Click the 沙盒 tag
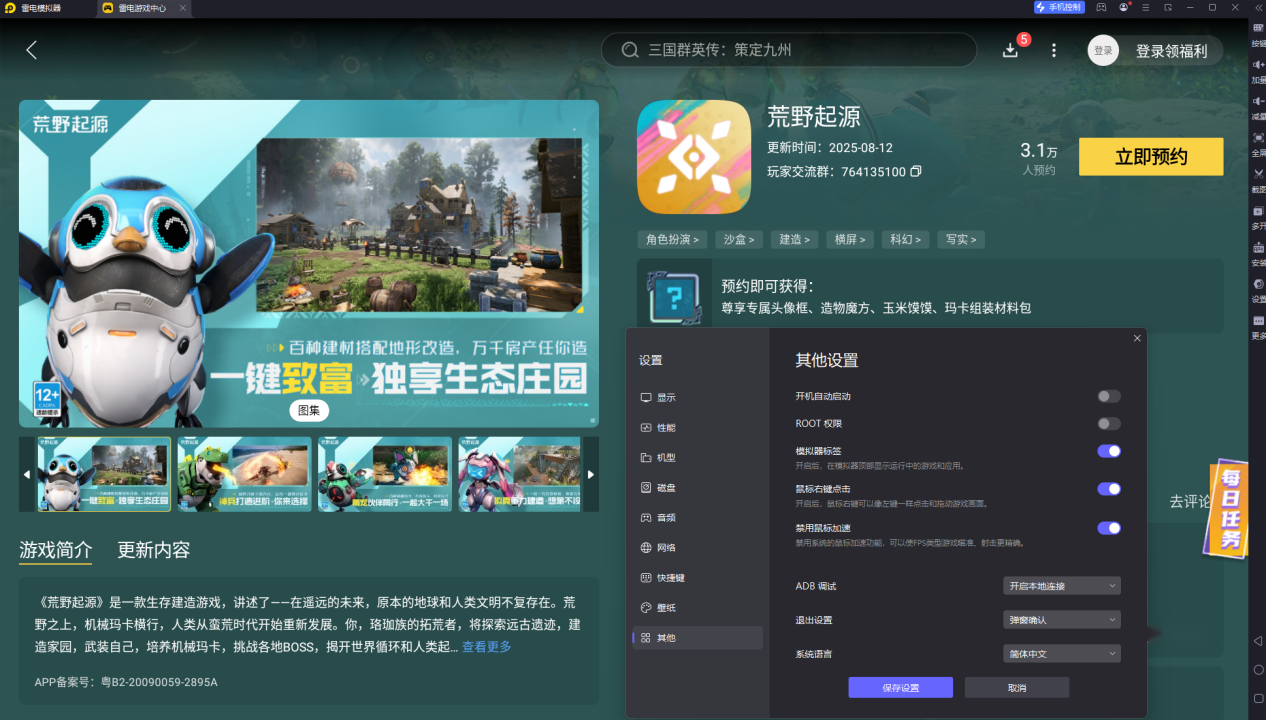The width and height of the screenshot is (1266, 720). click(739, 239)
